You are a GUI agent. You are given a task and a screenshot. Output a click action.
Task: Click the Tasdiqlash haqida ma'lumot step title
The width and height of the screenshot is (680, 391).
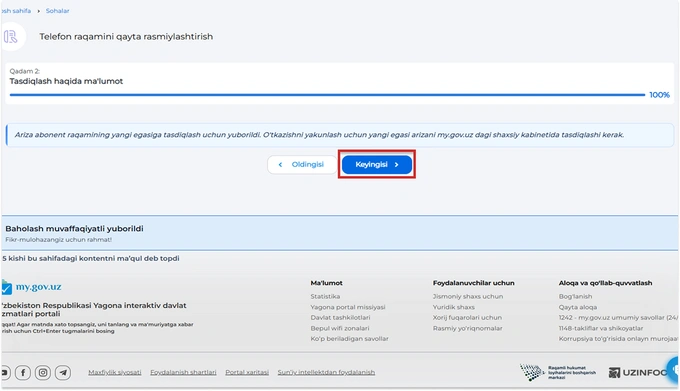click(66, 81)
